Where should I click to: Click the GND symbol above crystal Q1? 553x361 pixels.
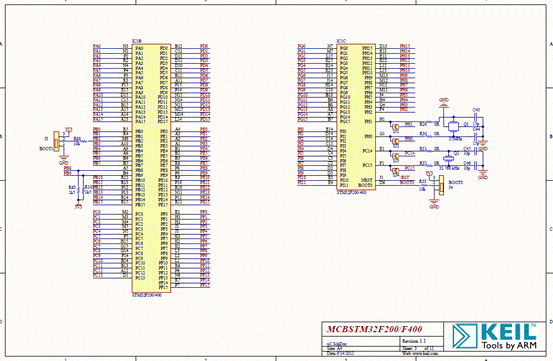coord(444,102)
